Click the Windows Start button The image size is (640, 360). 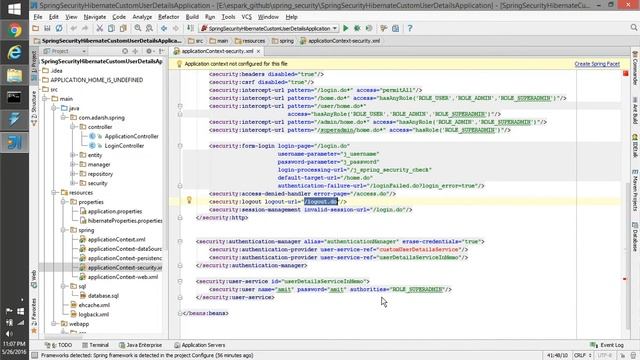14,9
